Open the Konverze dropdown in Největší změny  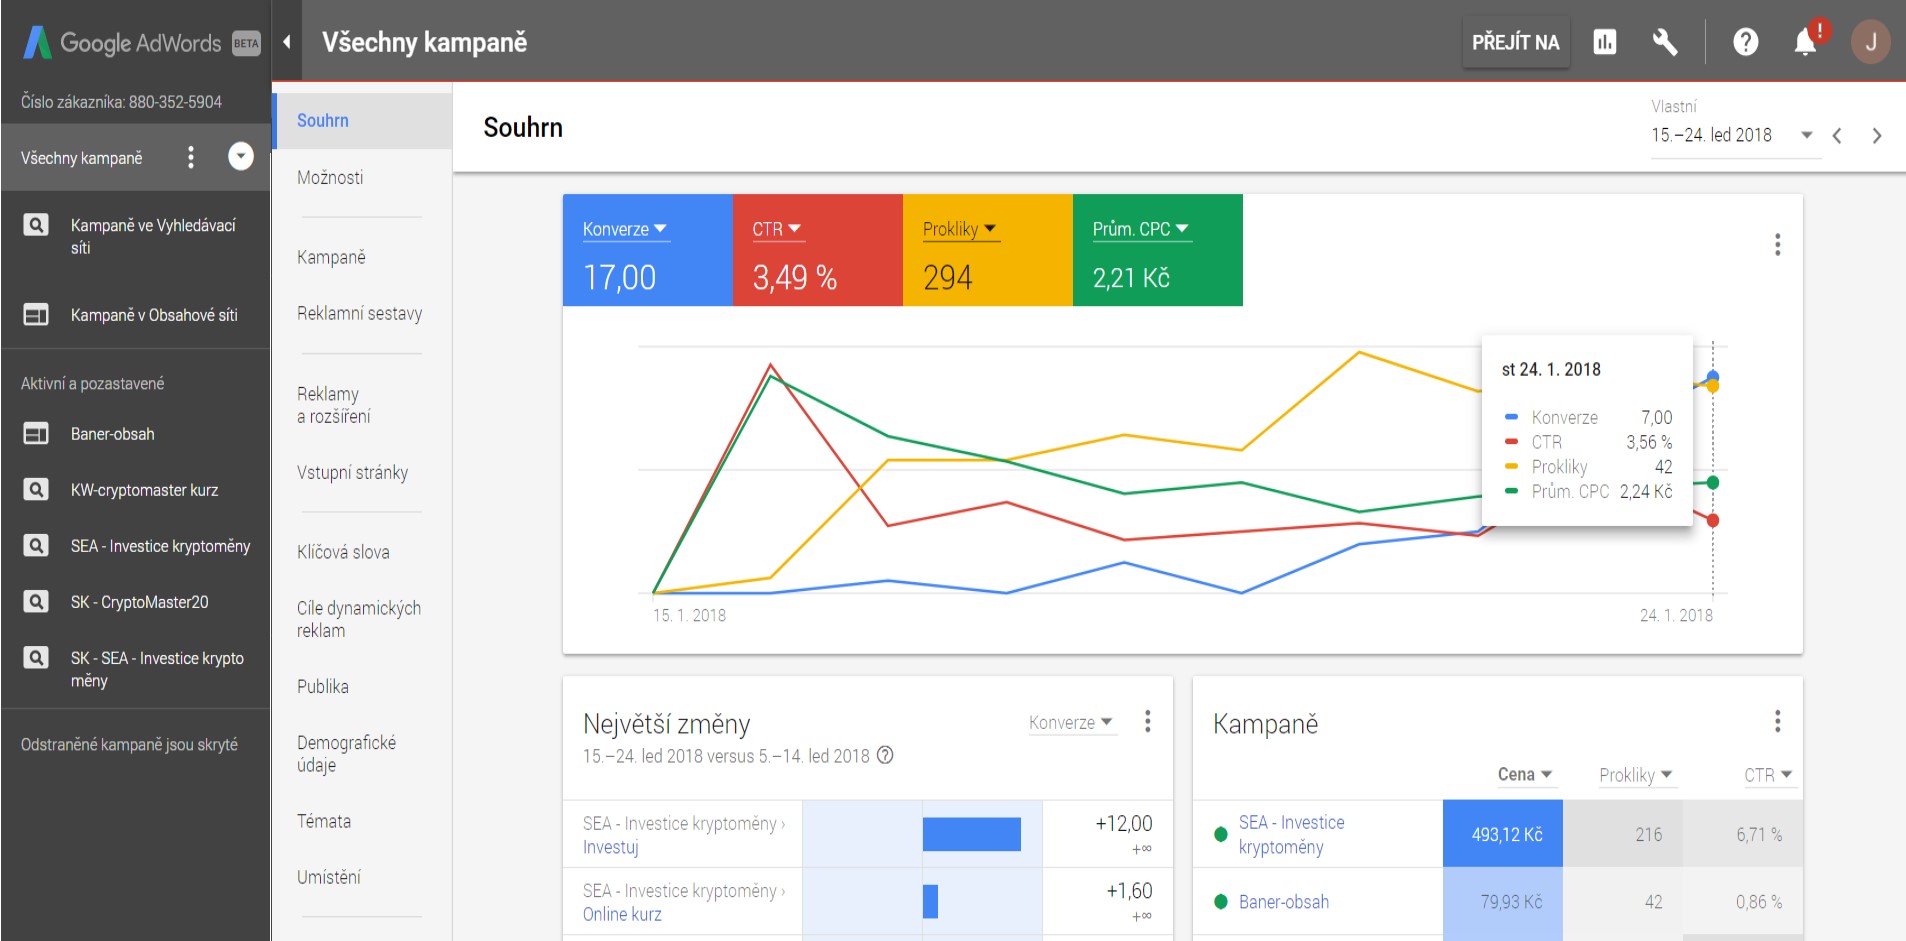coord(1071,723)
